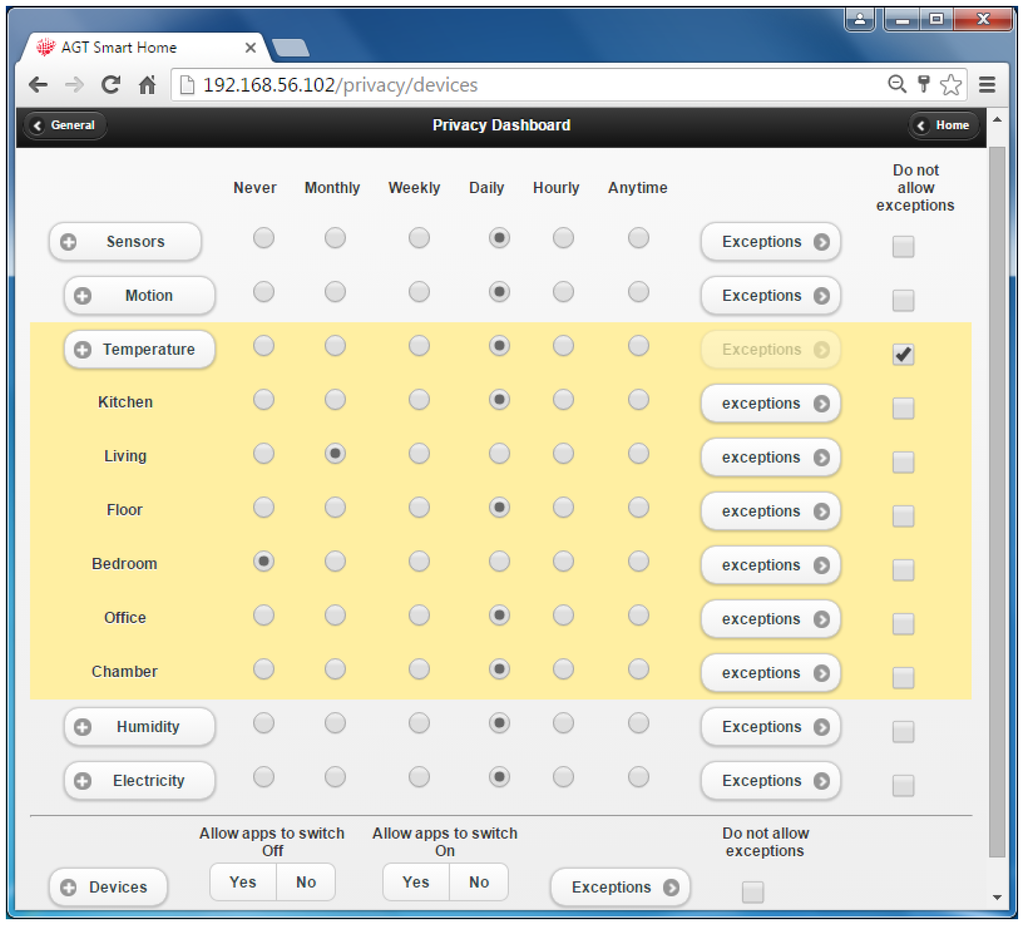Click the page vertical scrollbar thumb
1024x926 pixels.
click(997, 502)
